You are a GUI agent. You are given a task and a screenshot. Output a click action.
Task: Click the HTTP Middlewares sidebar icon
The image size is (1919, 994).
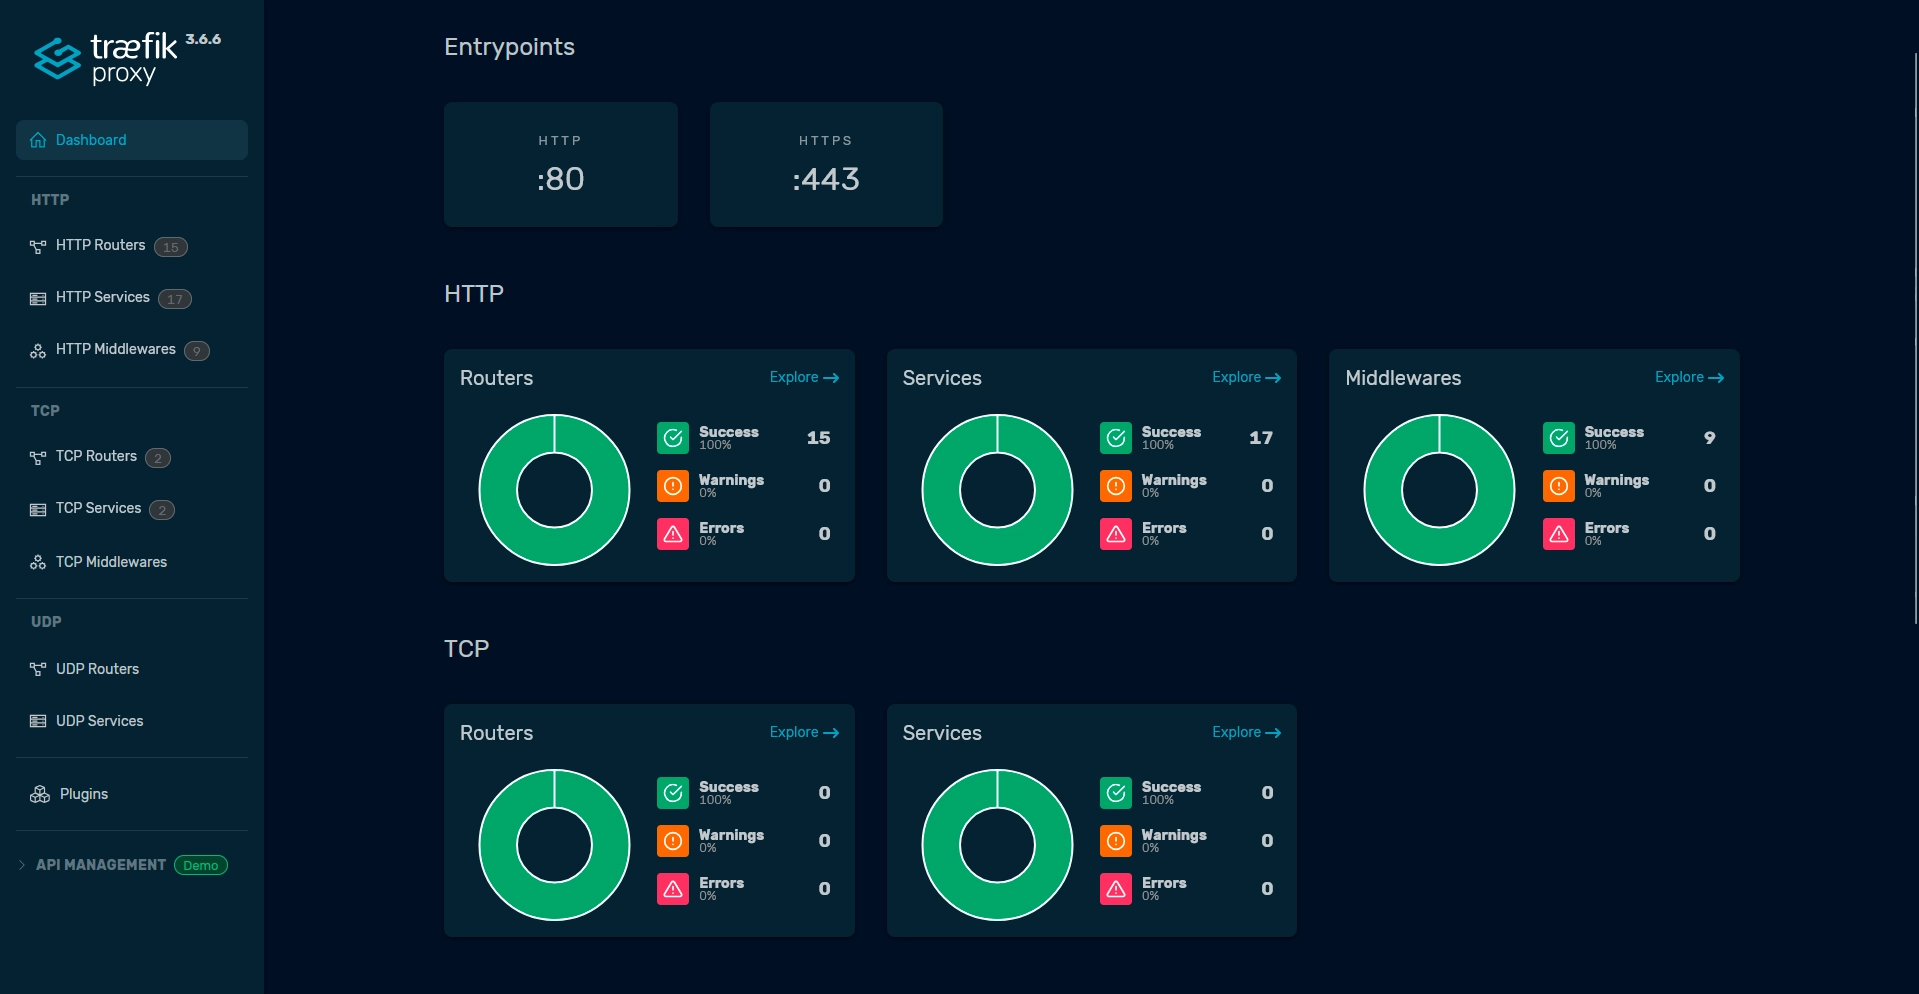38,350
